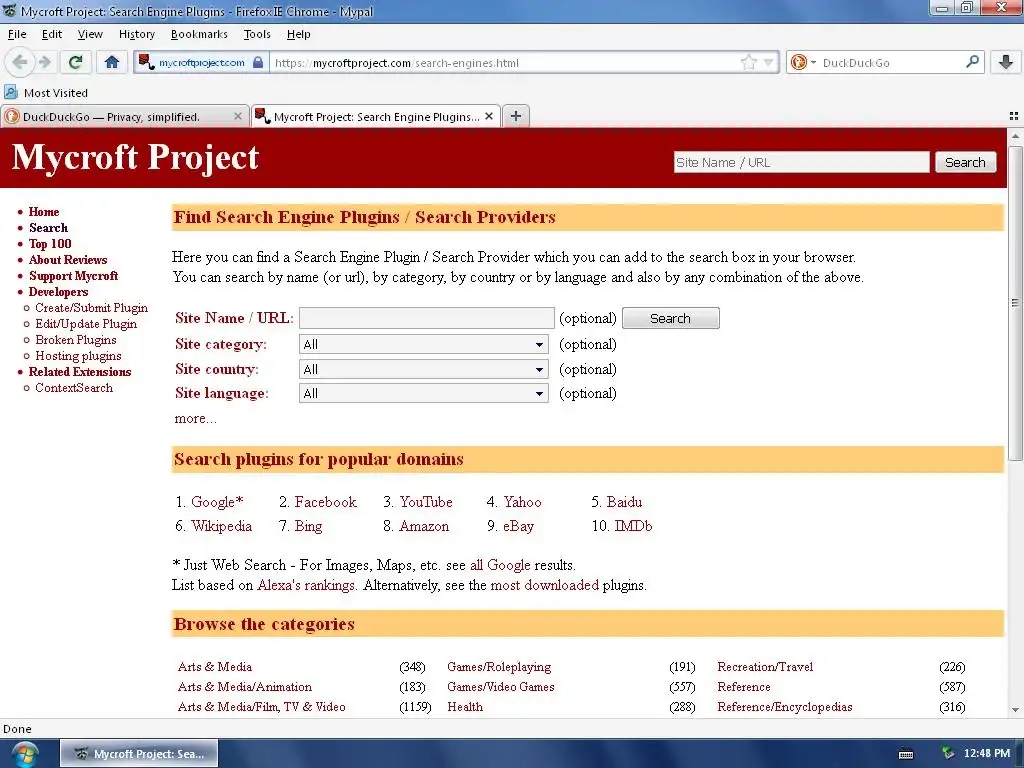Open the View menu
The width and height of the screenshot is (1024, 768).
coord(90,34)
